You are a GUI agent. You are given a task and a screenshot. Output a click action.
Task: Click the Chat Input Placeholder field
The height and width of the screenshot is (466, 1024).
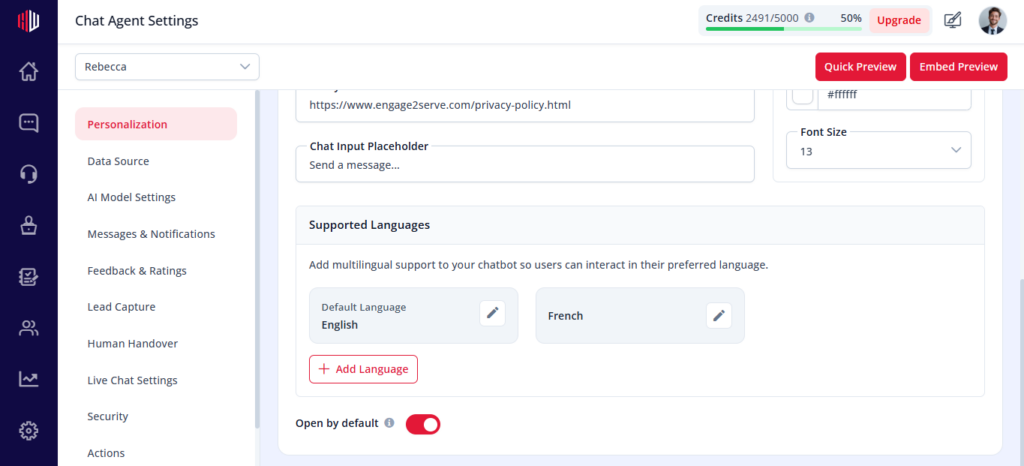[525, 164]
